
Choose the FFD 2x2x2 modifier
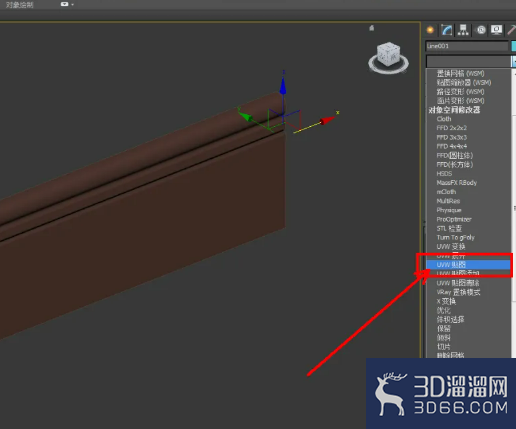[x=452, y=128]
